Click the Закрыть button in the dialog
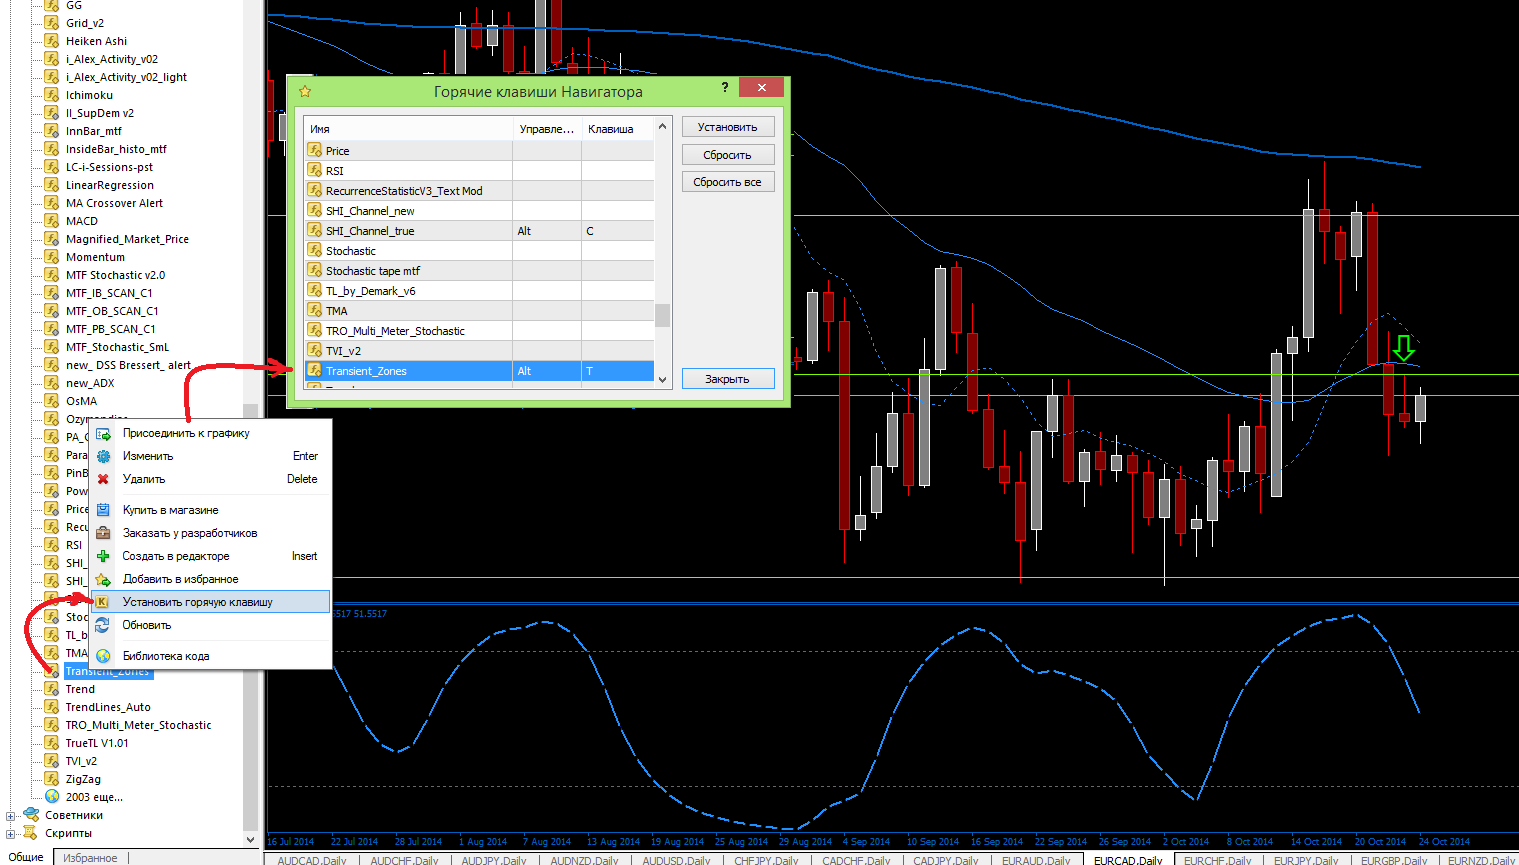The height and width of the screenshot is (865, 1519). click(x=728, y=379)
